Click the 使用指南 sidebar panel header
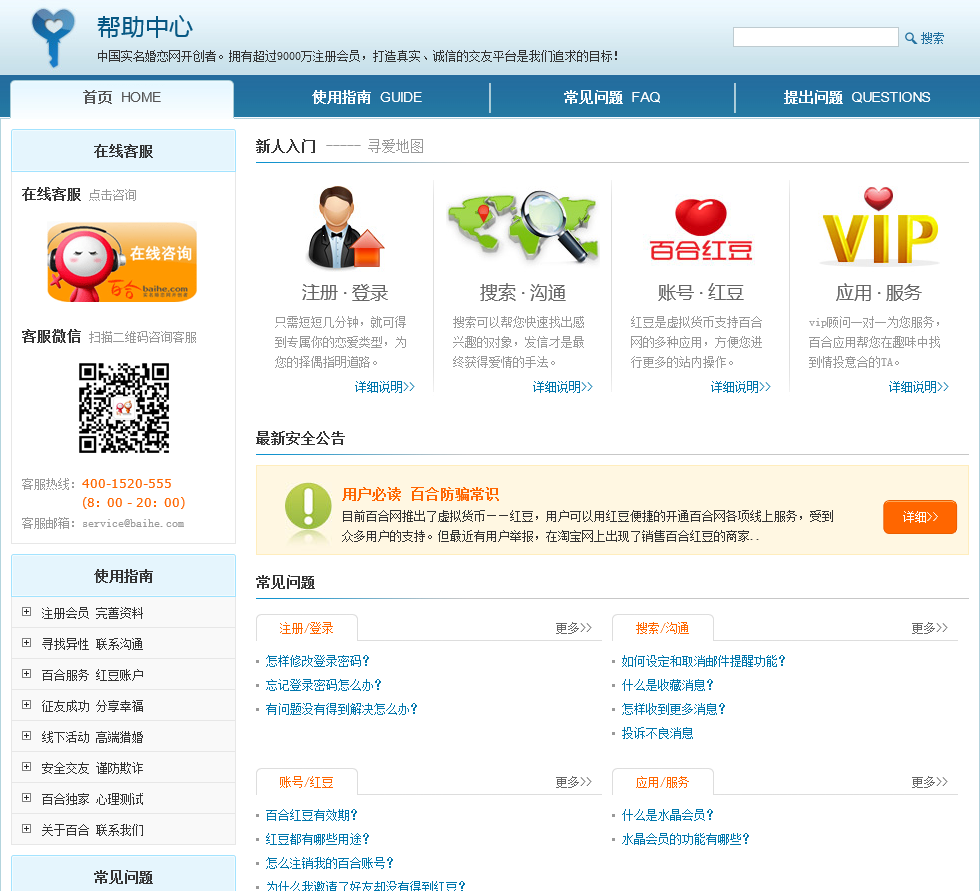 point(123,576)
